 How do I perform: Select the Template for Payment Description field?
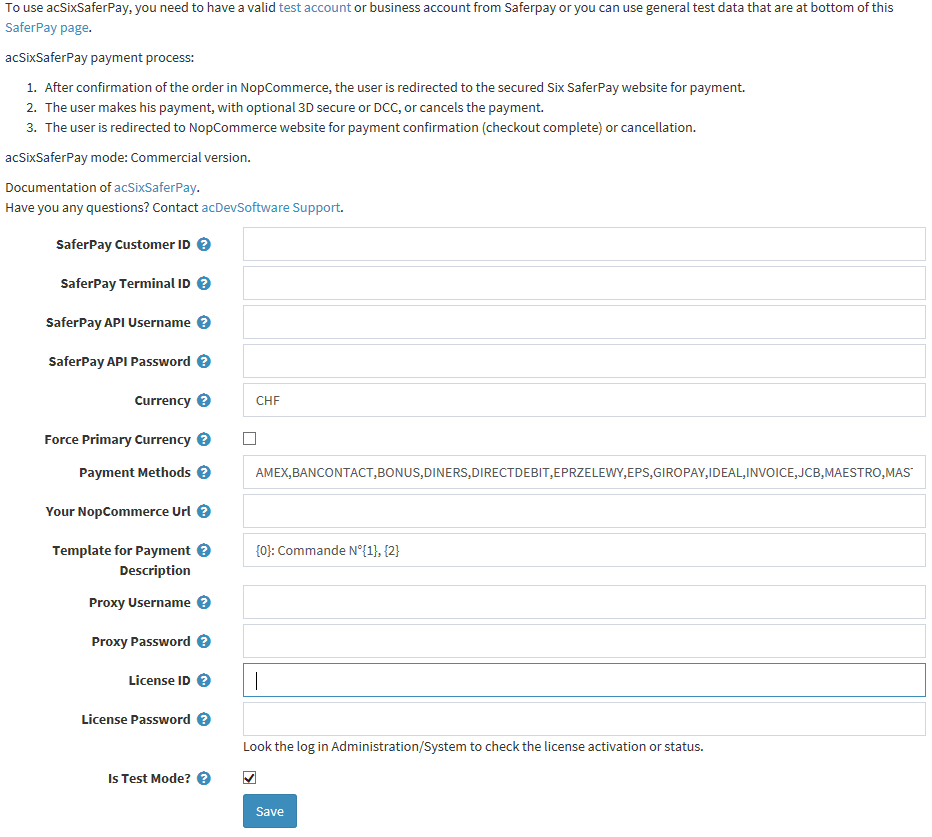pyautogui.click(x=584, y=551)
